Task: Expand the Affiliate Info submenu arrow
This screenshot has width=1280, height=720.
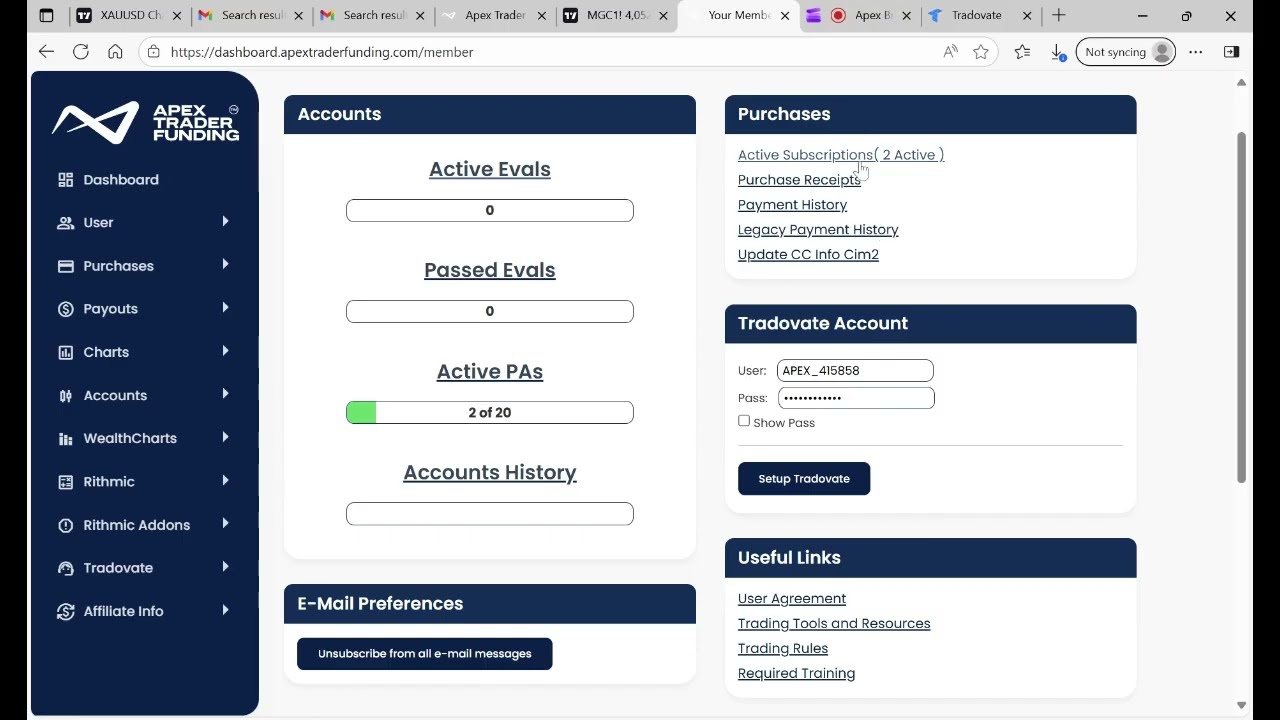Action: pos(225,610)
